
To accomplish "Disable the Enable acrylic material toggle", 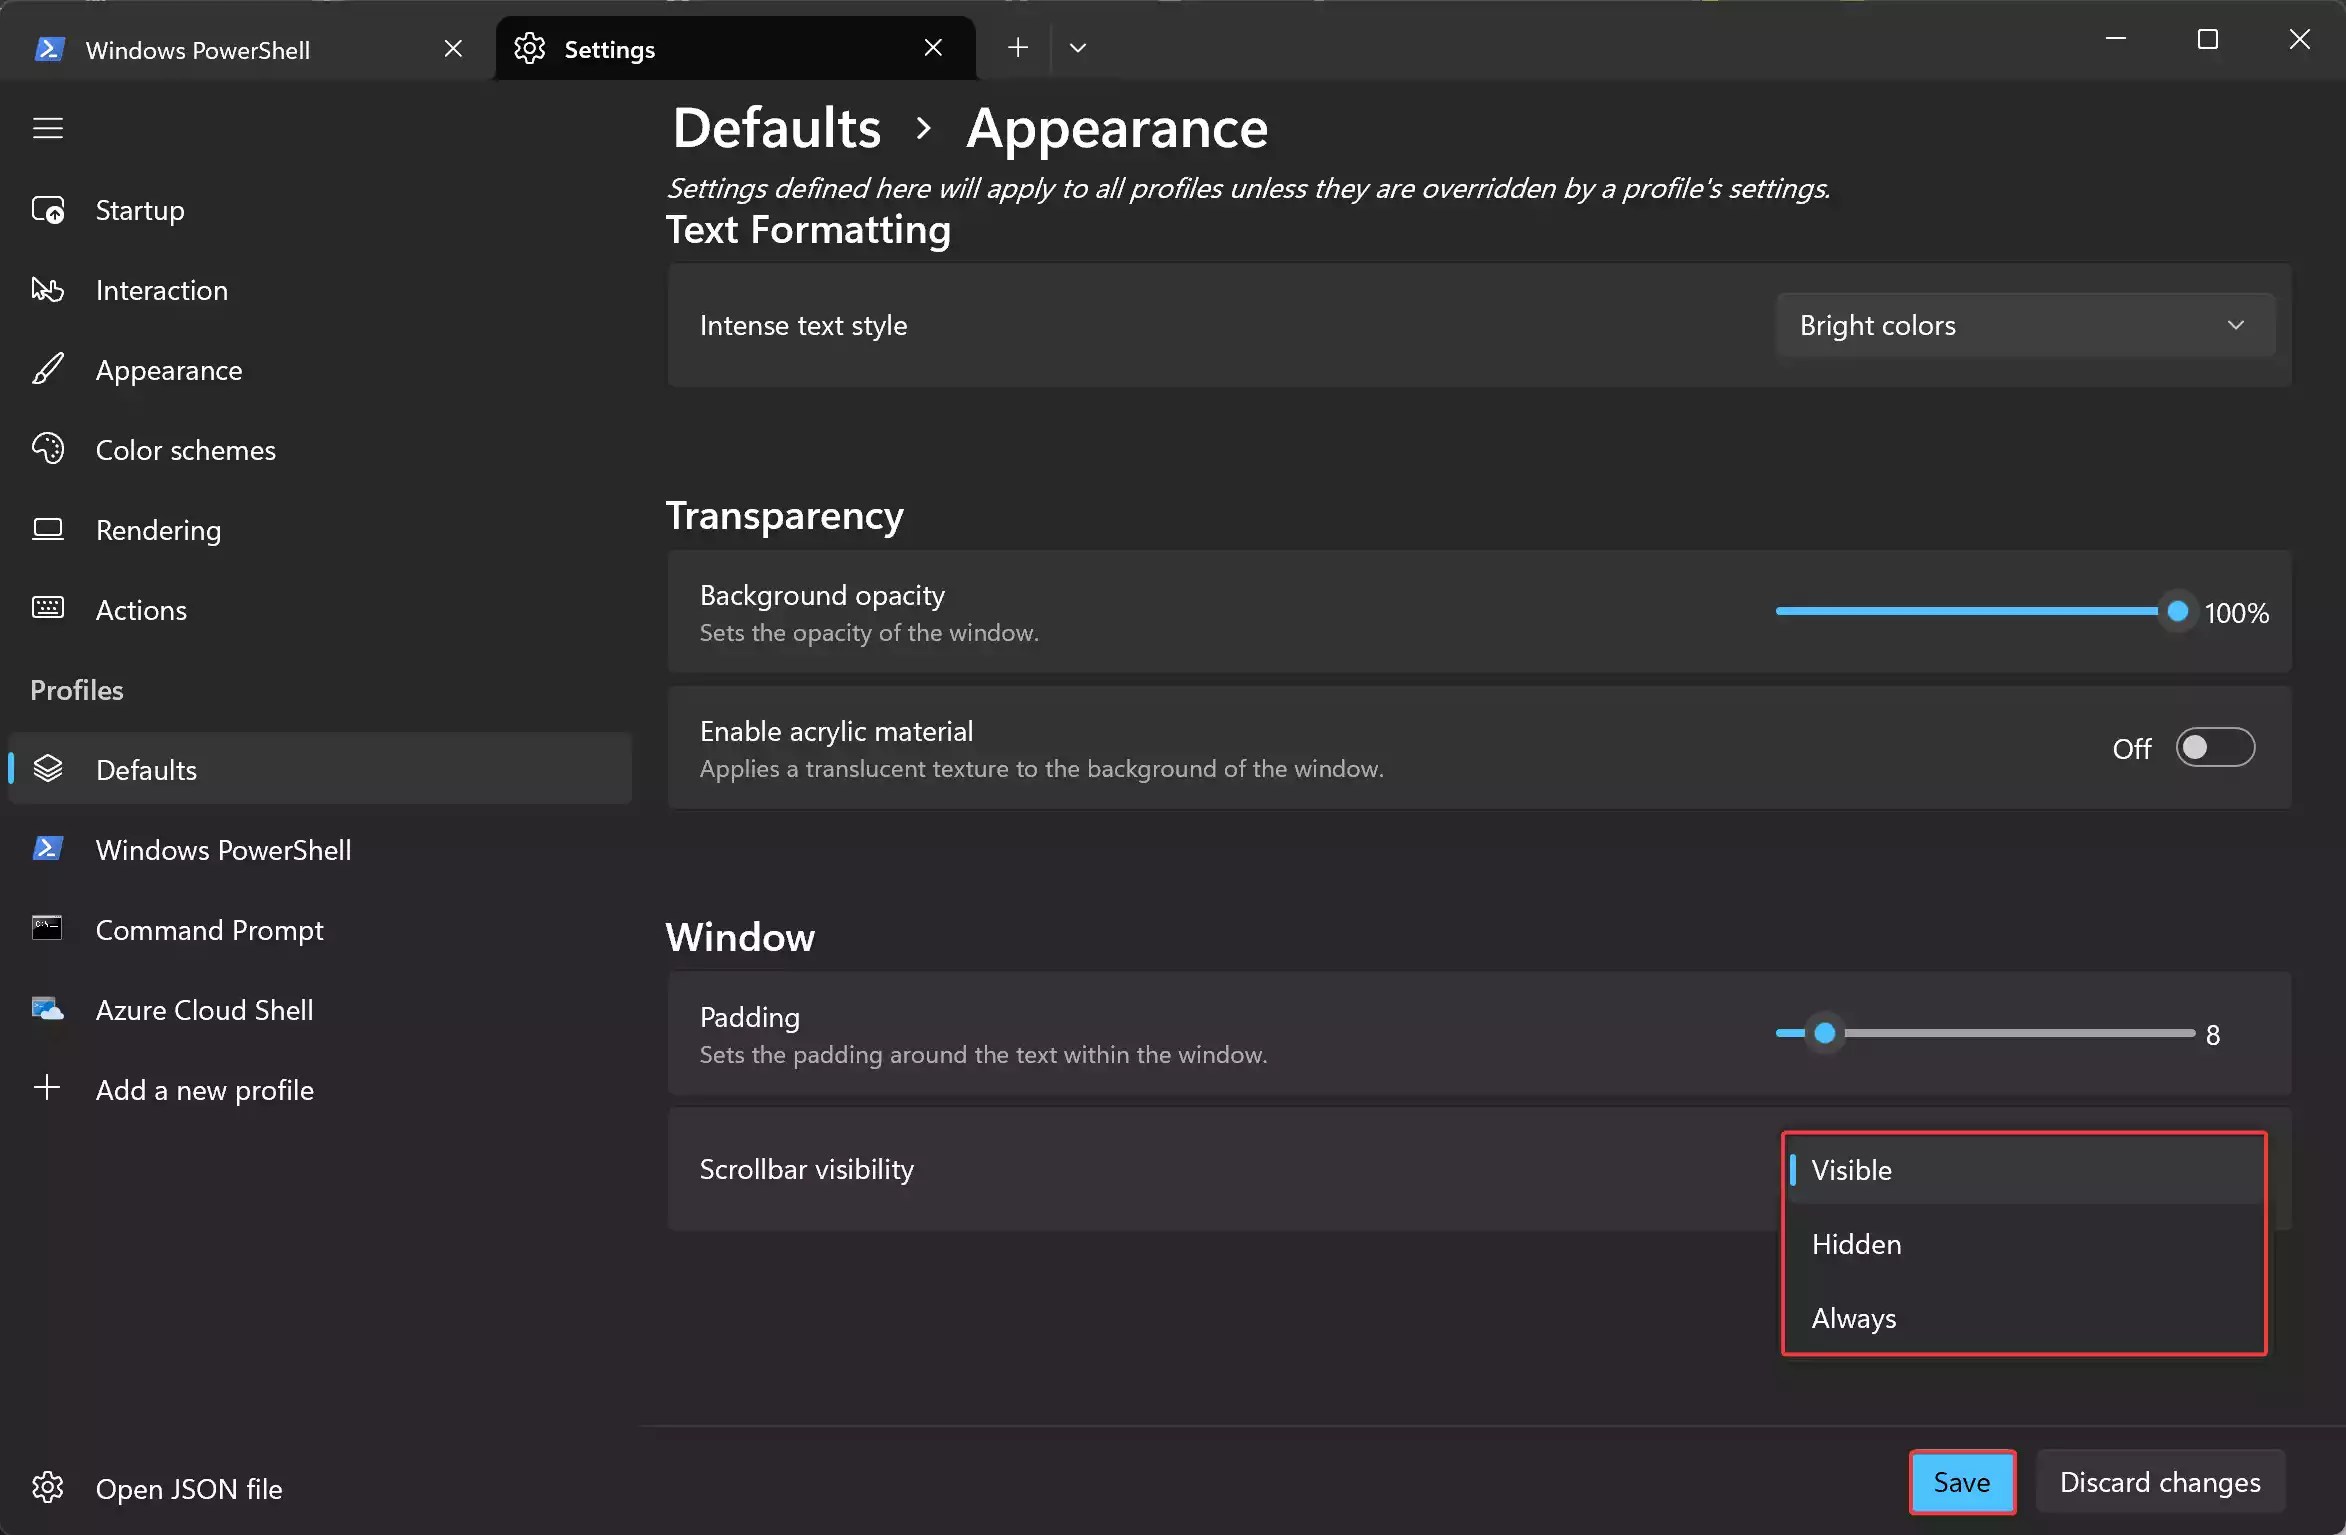I will (x=2214, y=747).
